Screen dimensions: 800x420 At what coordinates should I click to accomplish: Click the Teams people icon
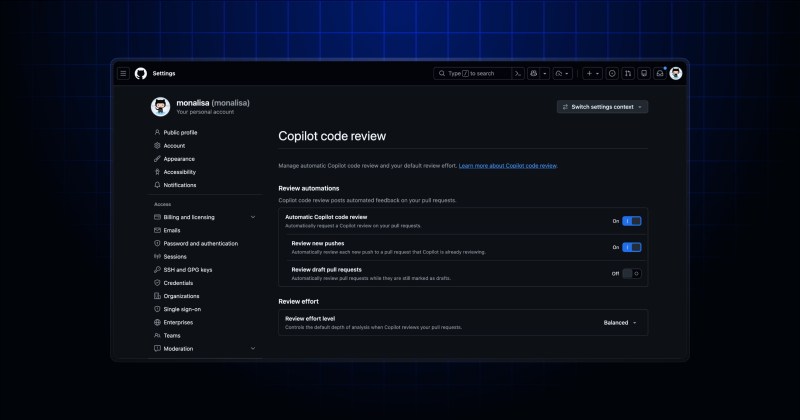pos(157,335)
